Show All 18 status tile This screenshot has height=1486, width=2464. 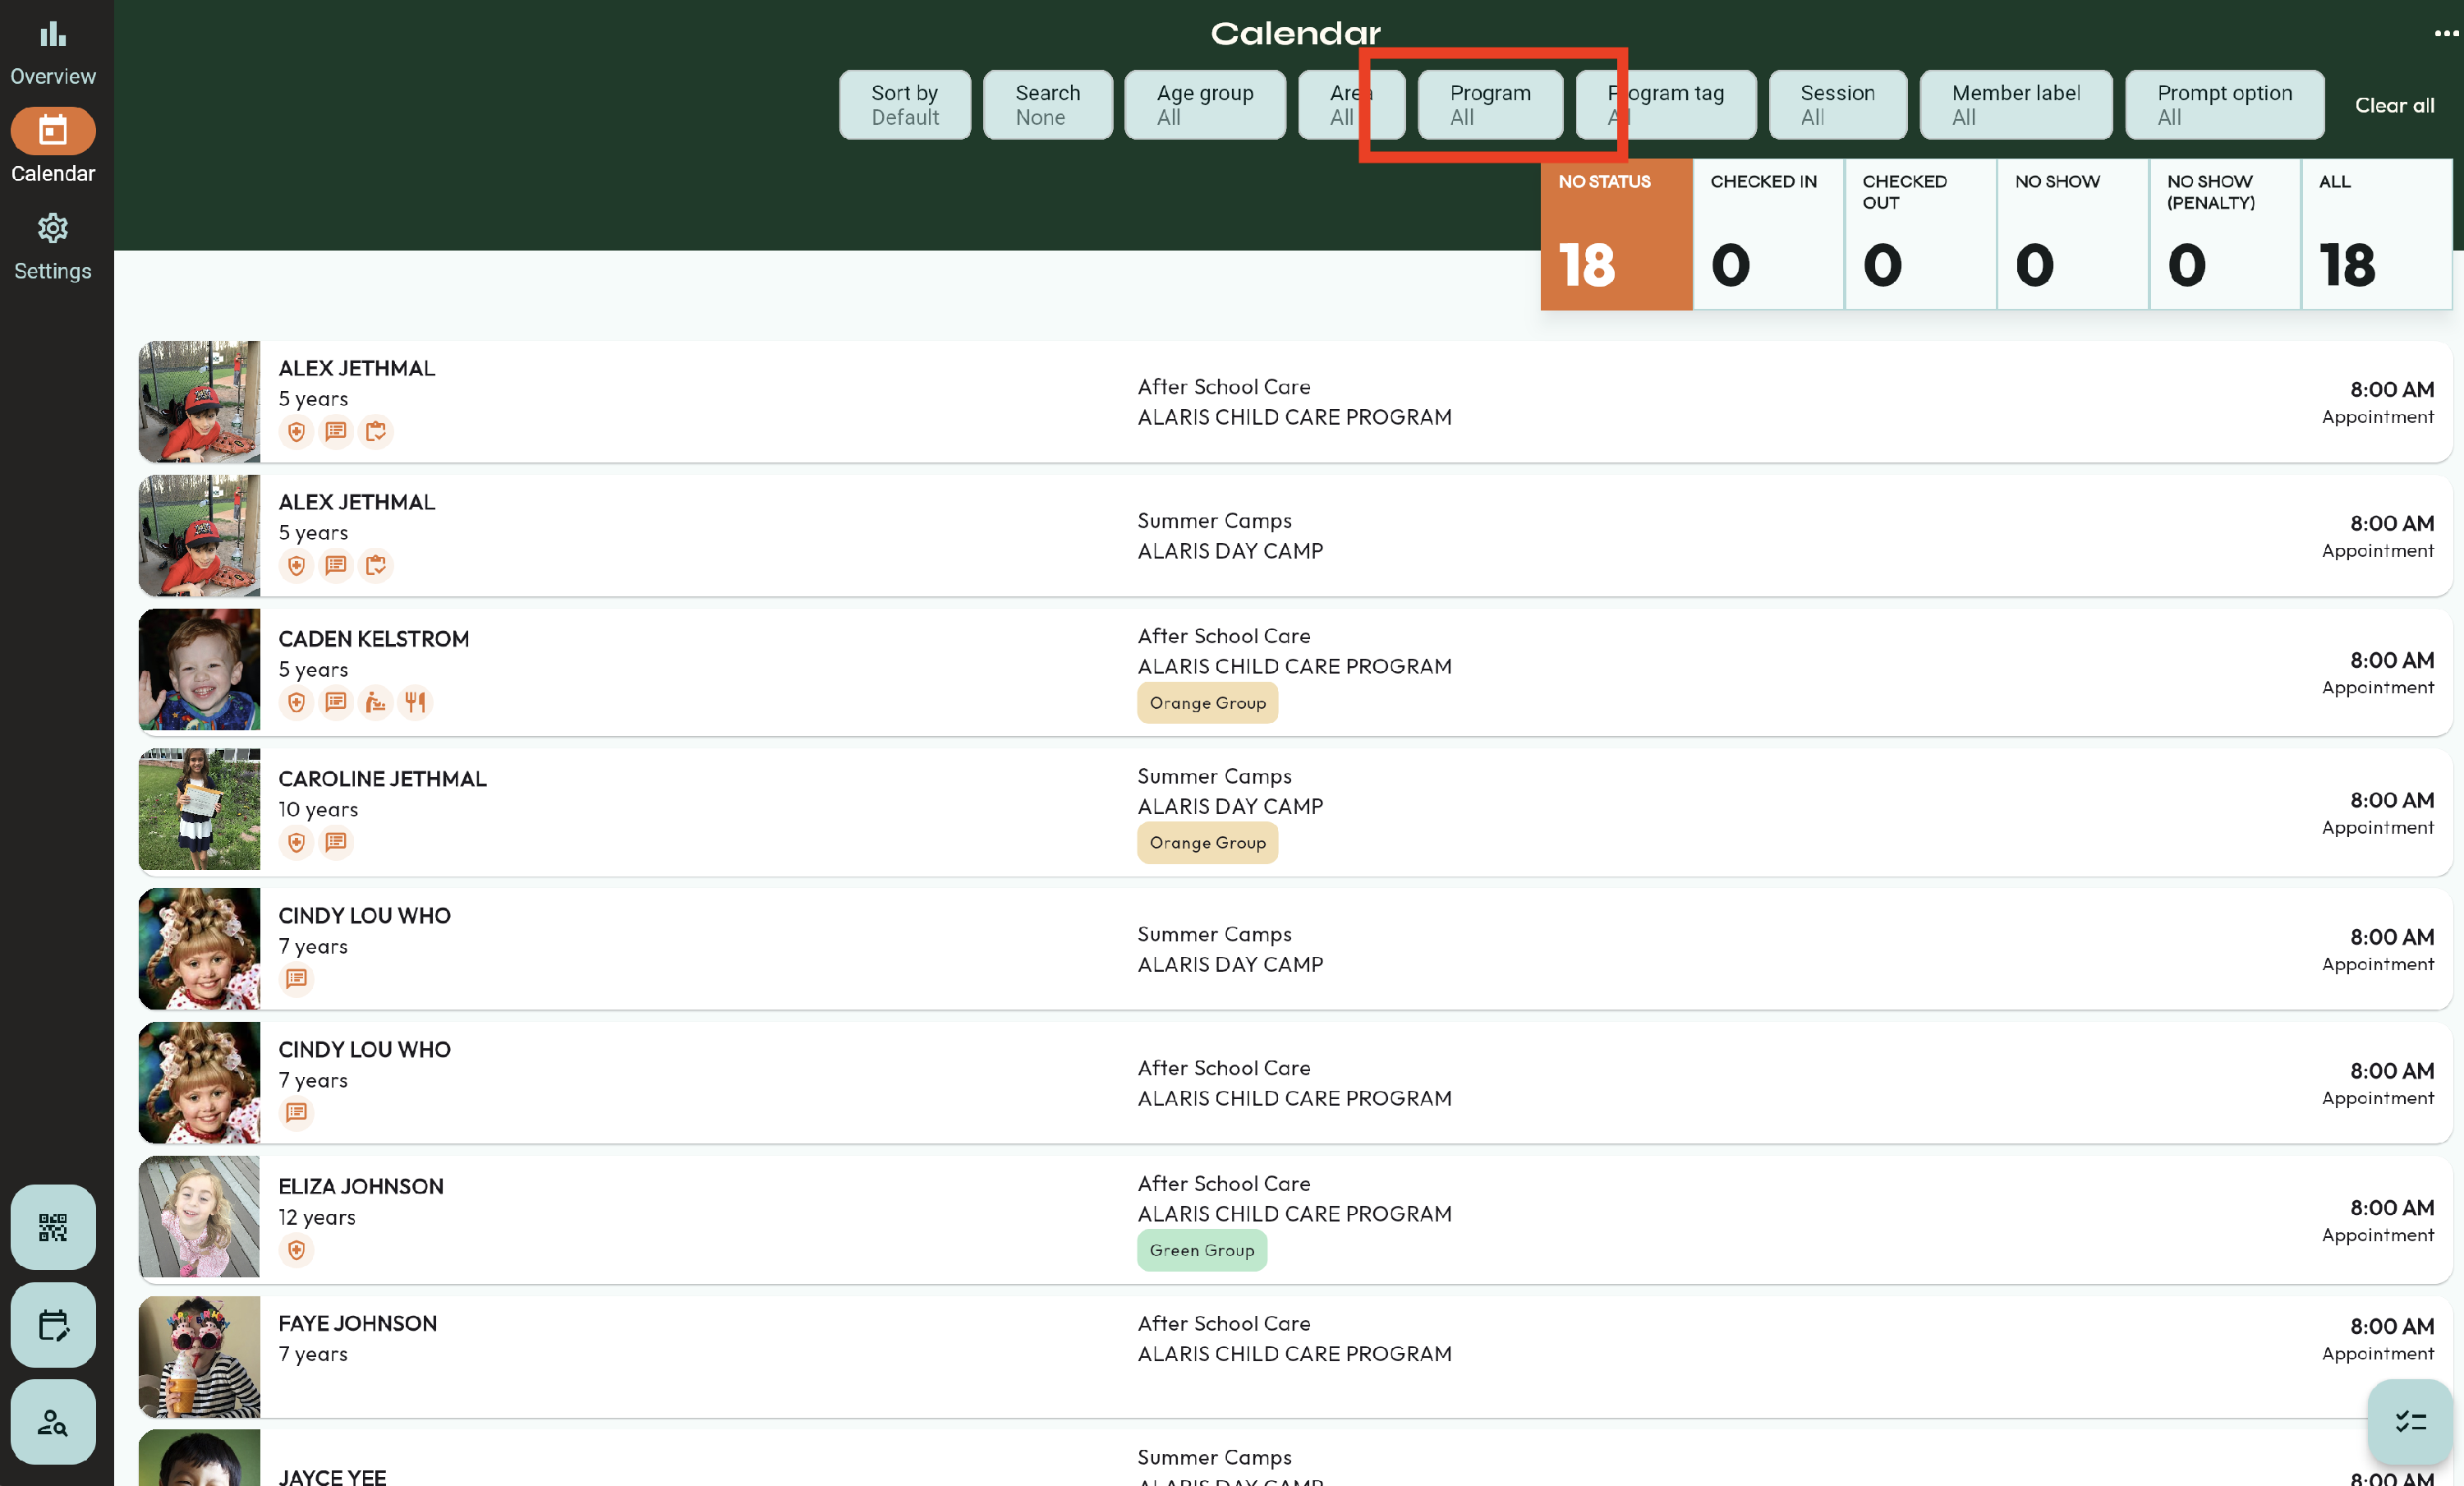[x=2375, y=234]
